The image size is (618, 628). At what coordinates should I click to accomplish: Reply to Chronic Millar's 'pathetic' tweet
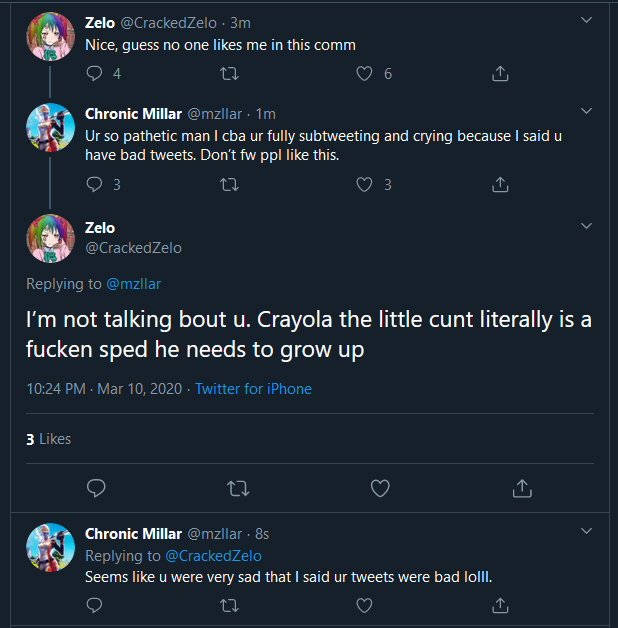95,184
